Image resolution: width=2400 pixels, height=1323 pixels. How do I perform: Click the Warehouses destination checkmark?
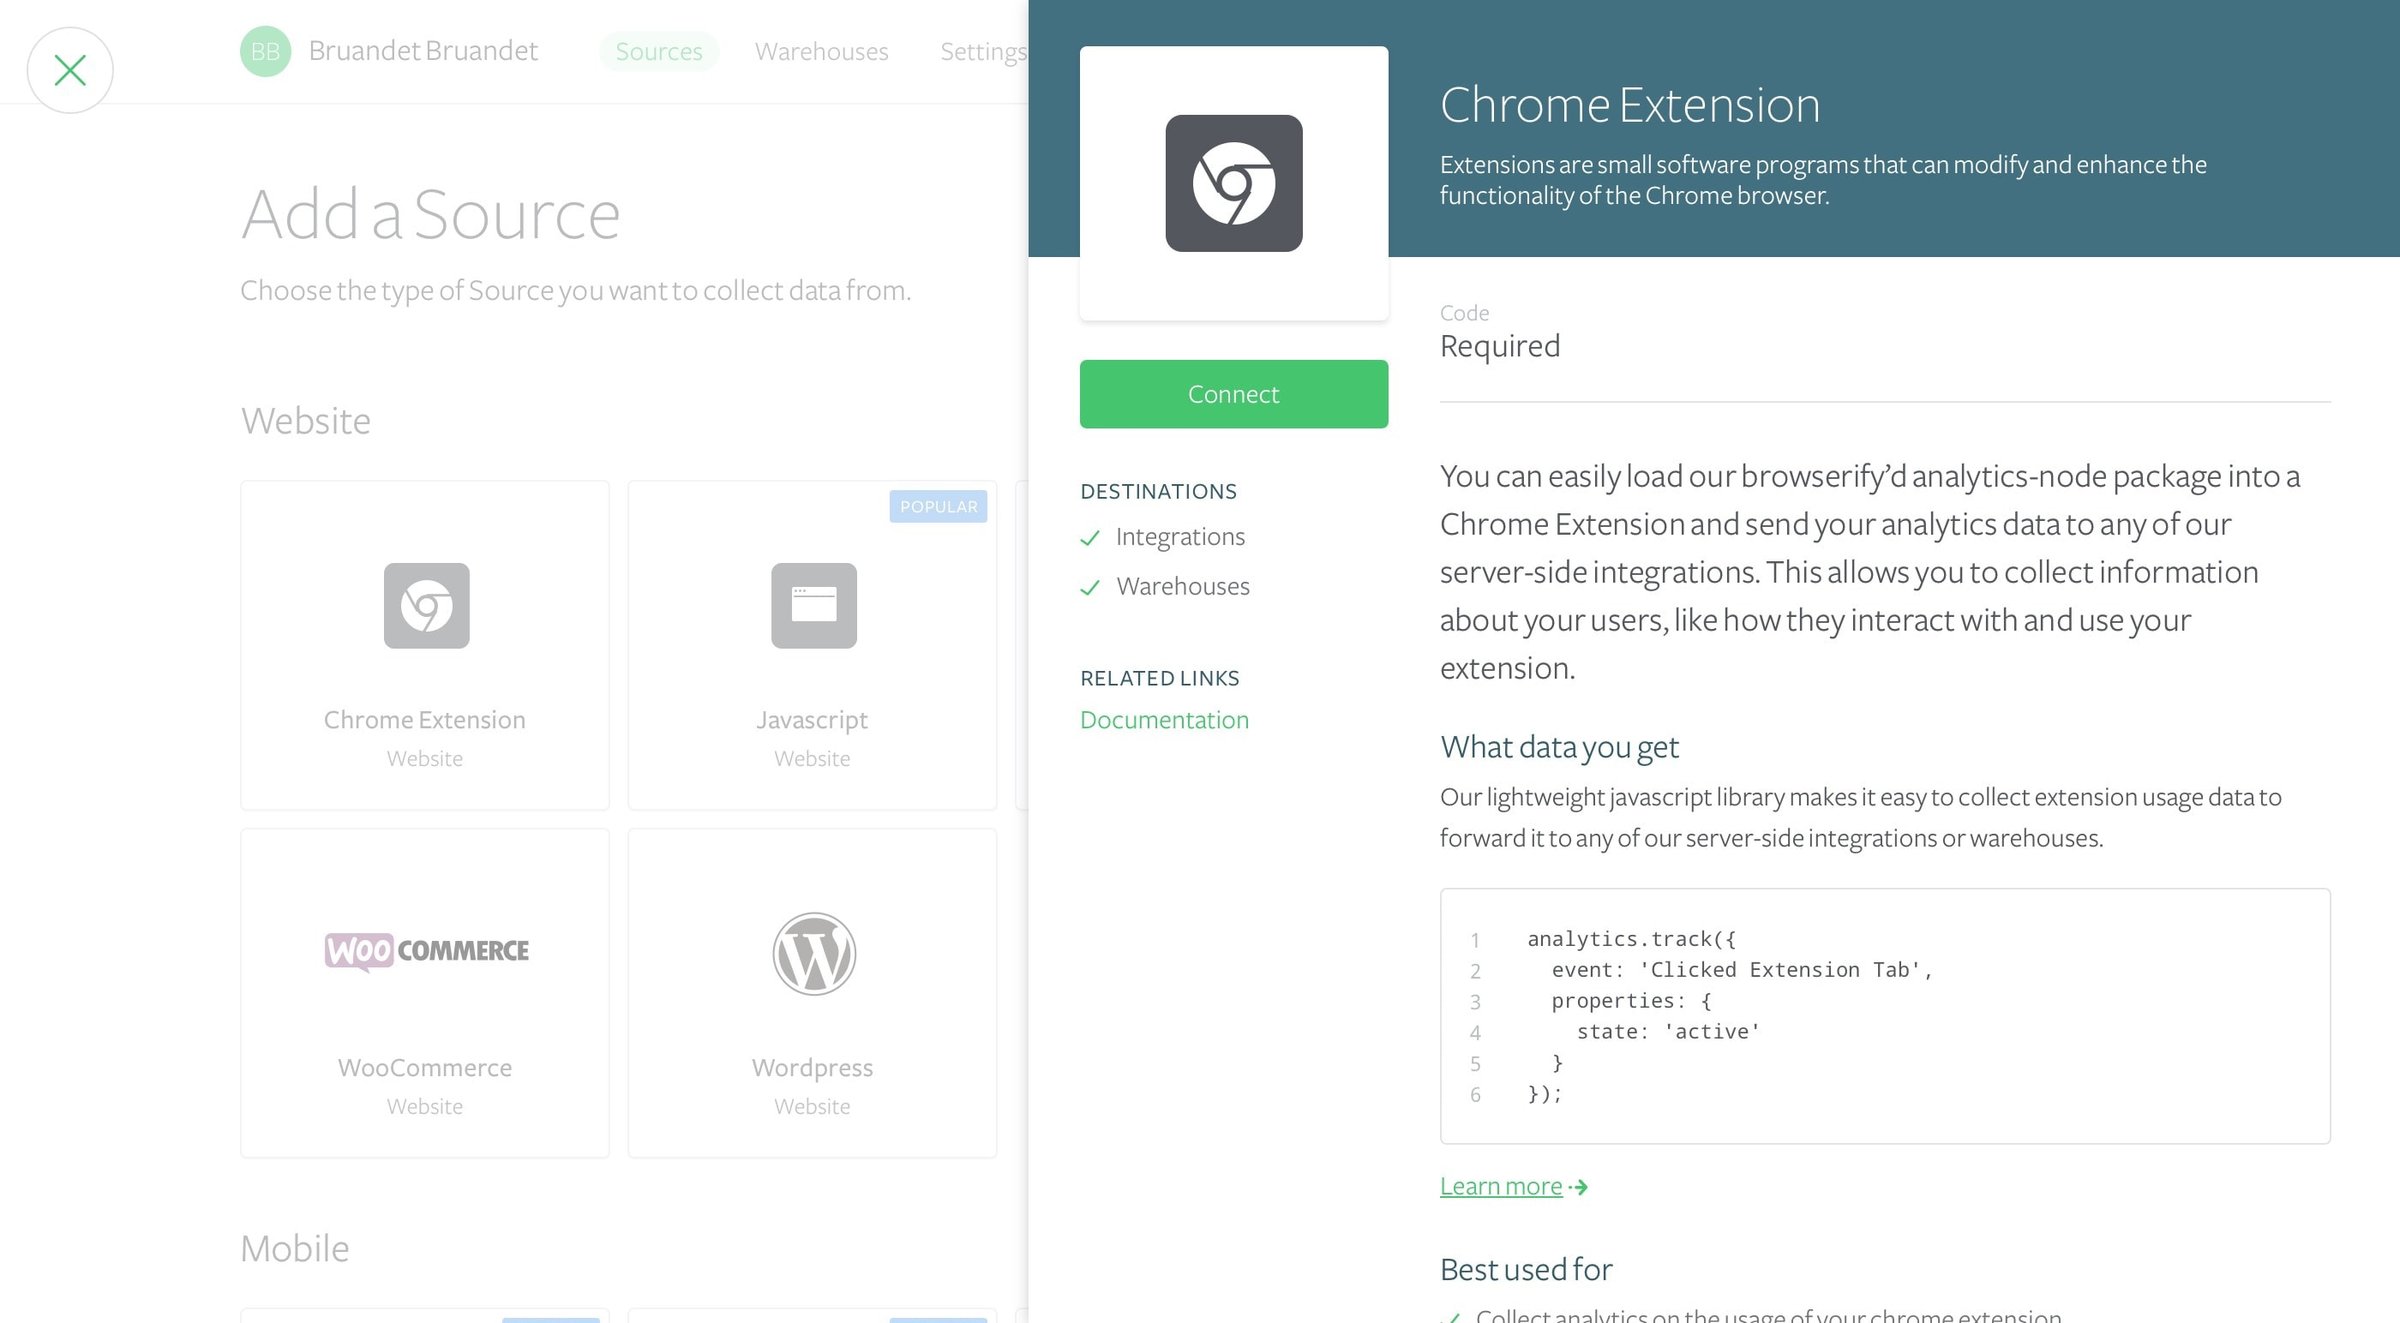point(1090,587)
